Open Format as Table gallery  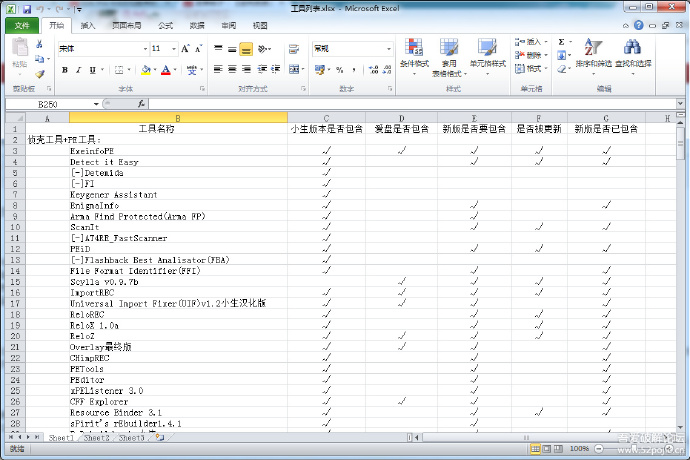(449, 57)
